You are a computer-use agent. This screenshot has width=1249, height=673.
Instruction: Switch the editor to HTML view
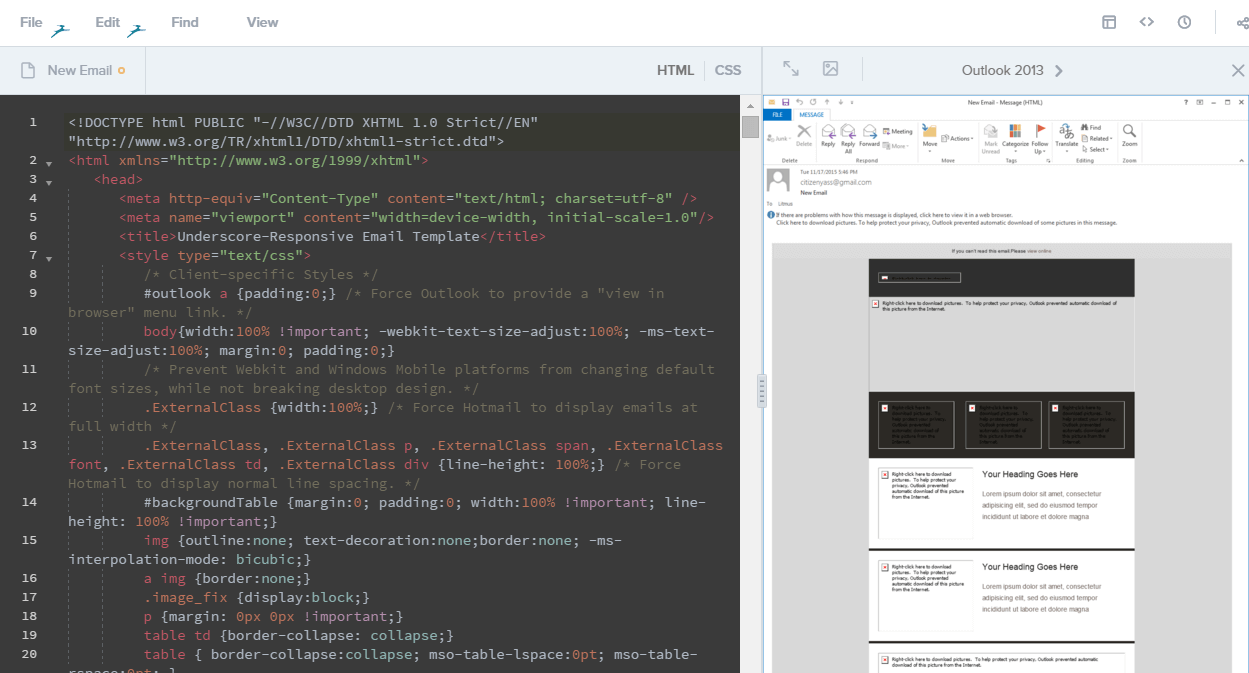[675, 70]
